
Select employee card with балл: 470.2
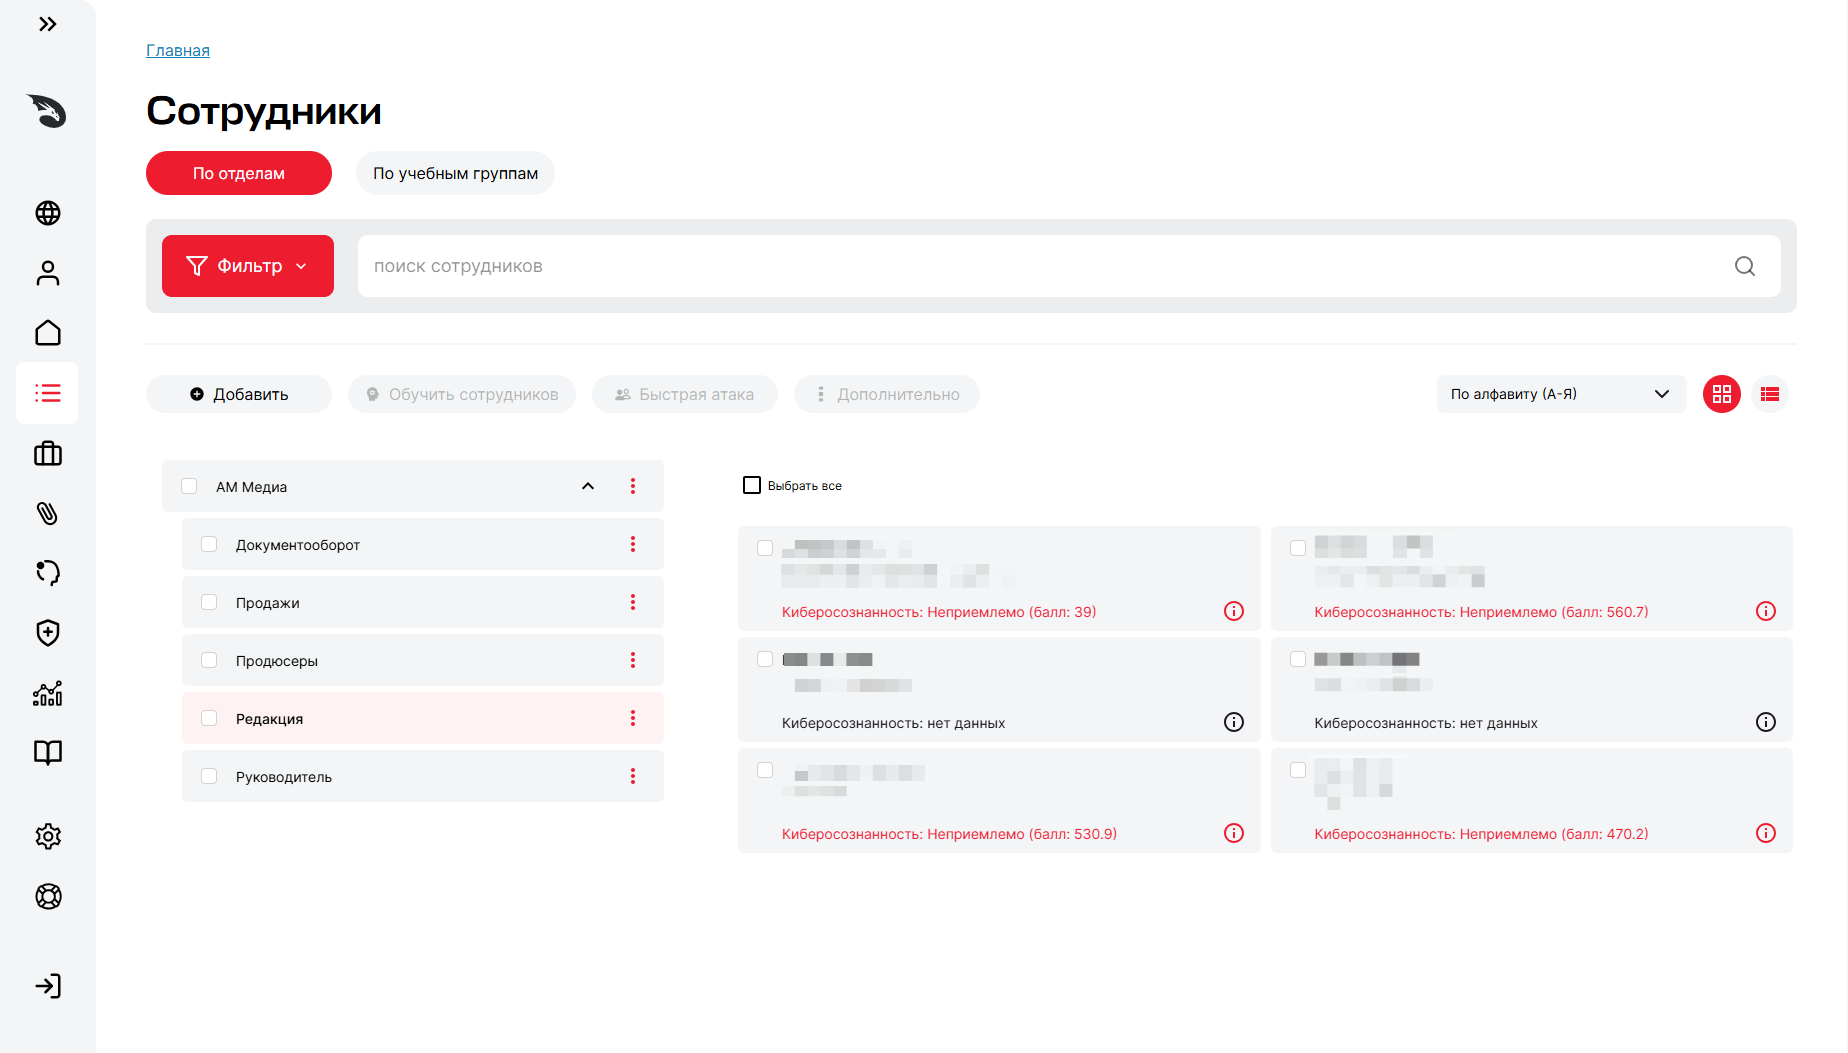[1298, 770]
